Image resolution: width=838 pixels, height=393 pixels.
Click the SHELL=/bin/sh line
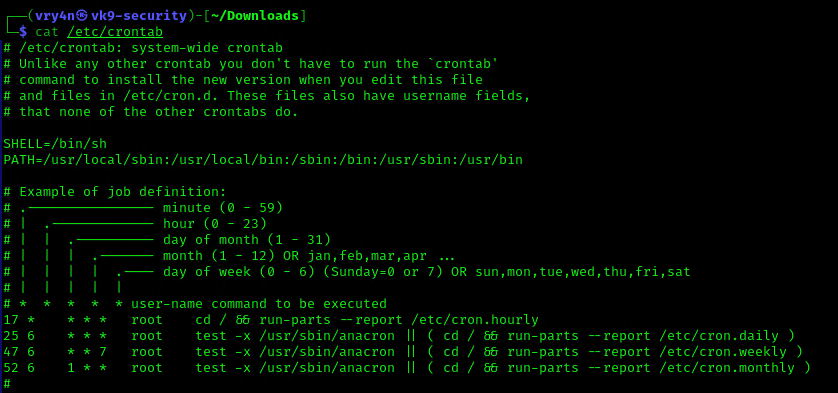point(55,144)
